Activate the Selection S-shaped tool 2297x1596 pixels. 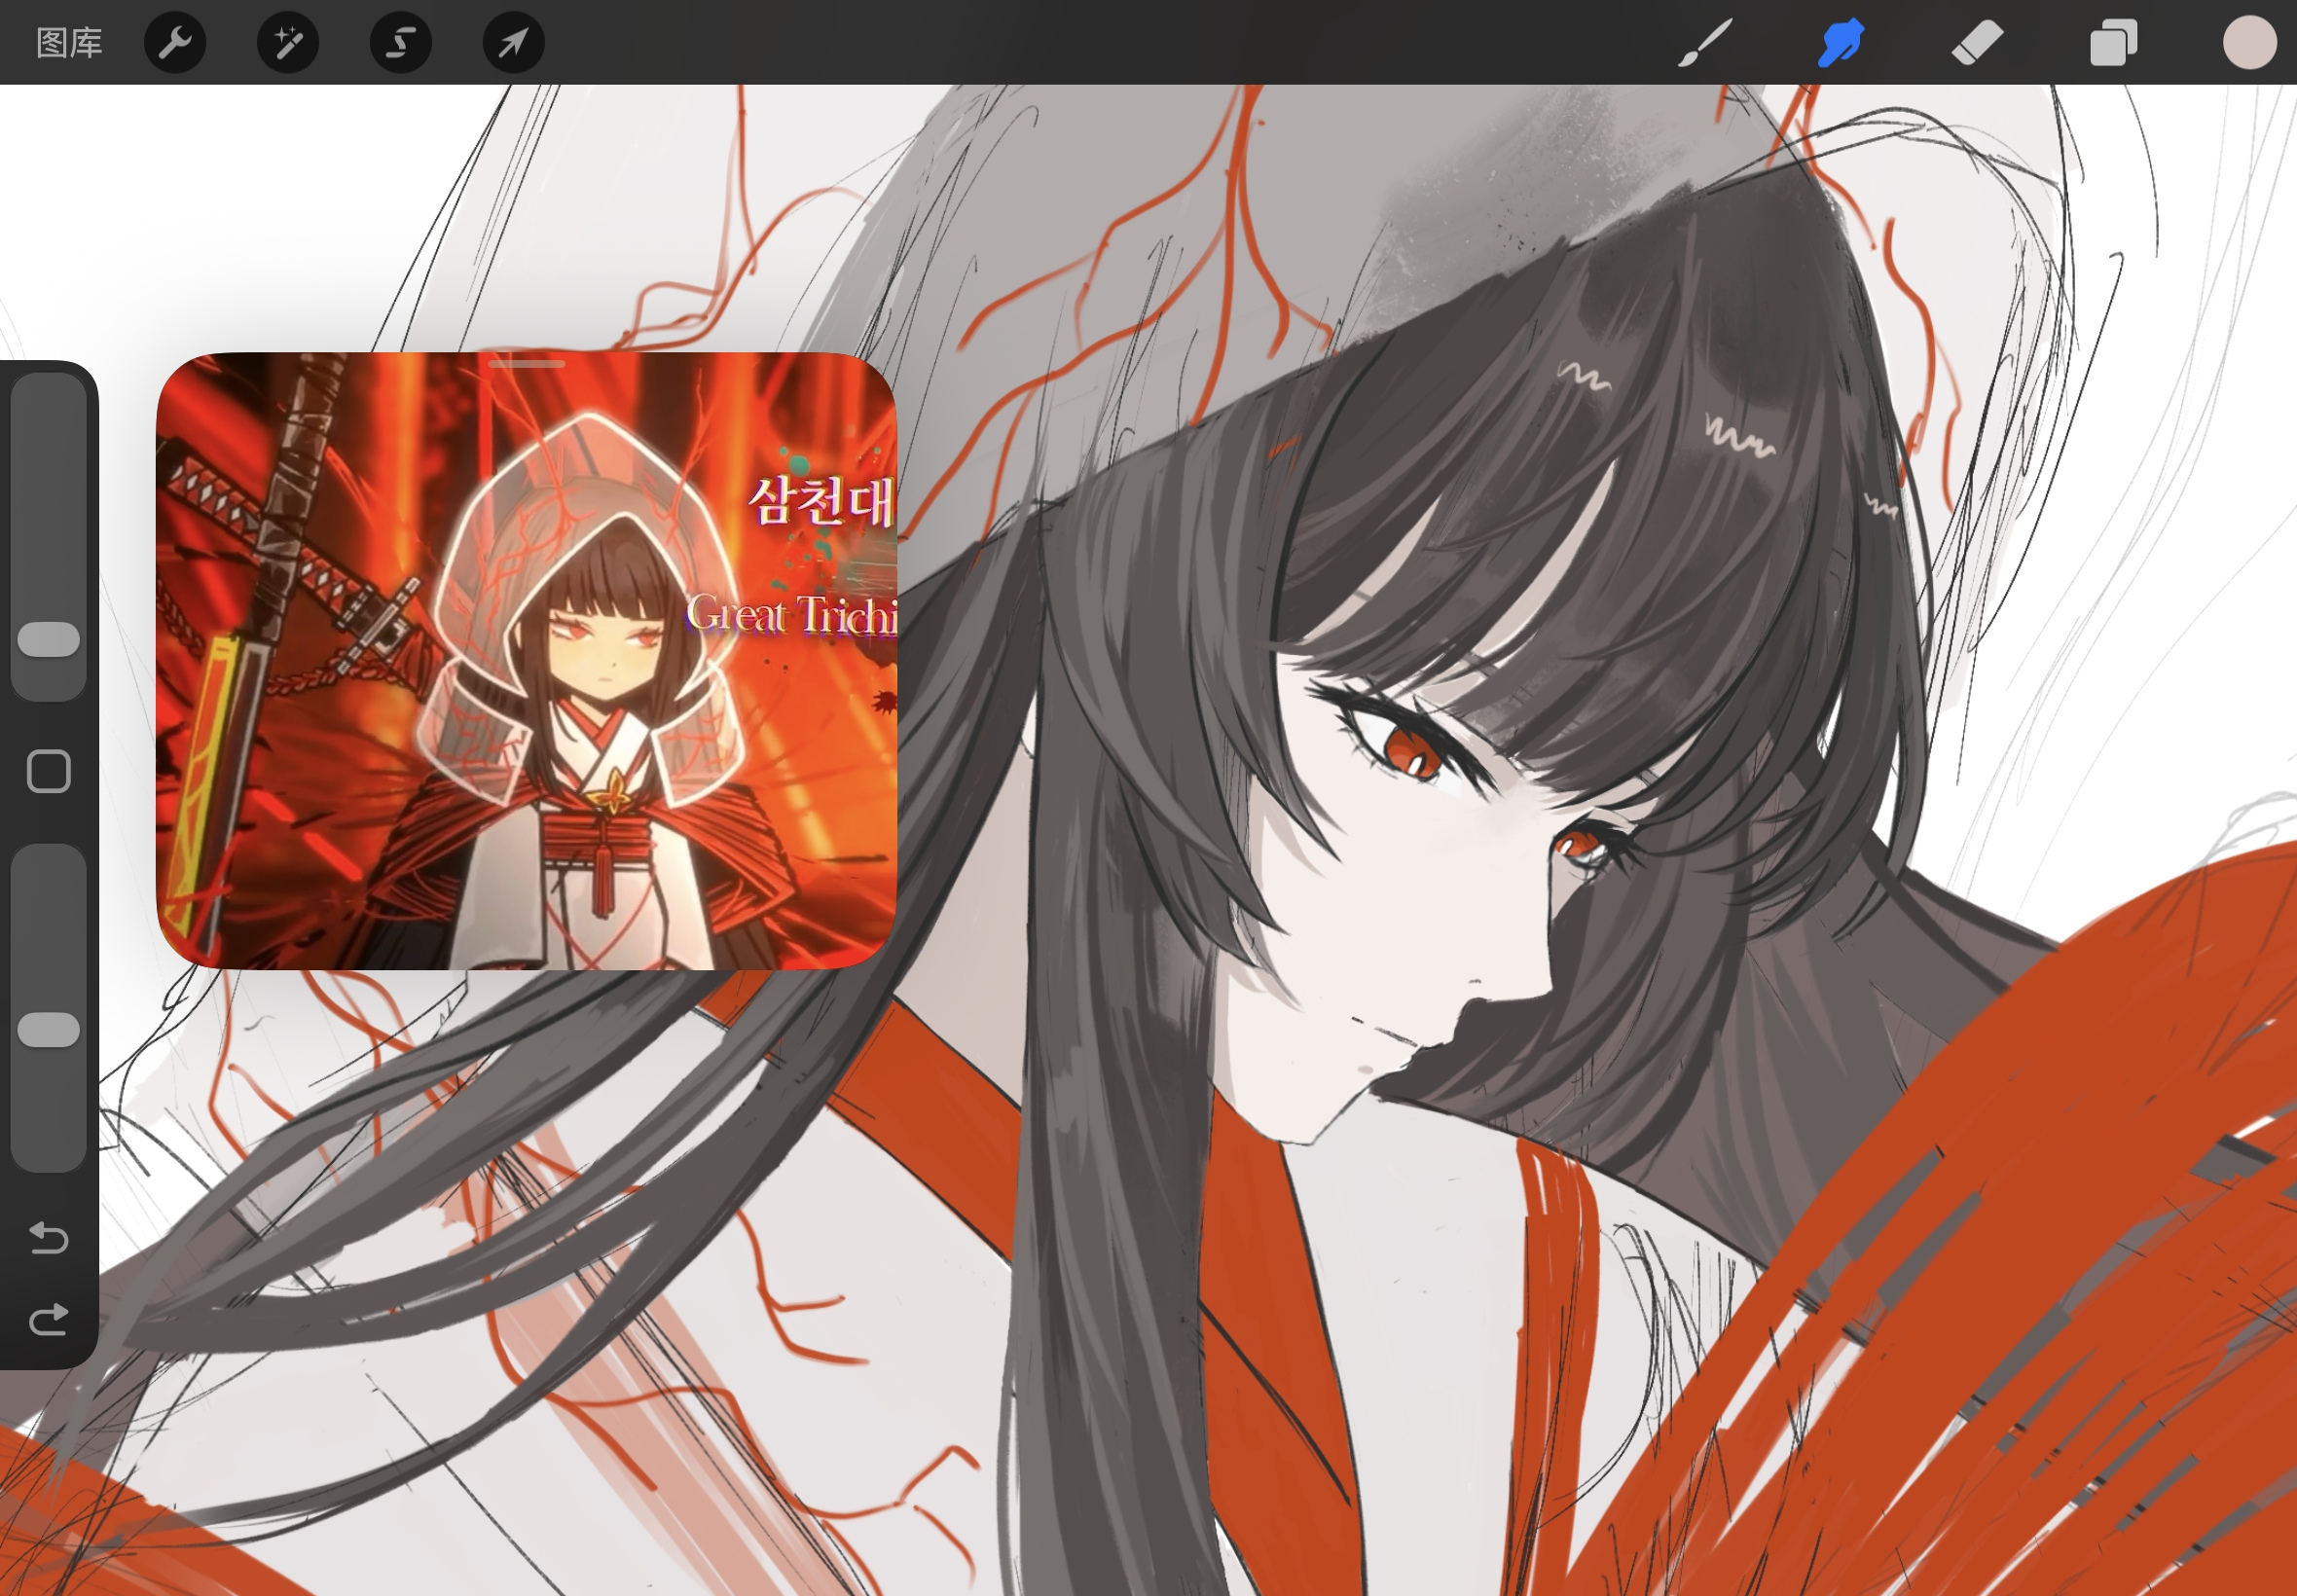[x=401, y=43]
